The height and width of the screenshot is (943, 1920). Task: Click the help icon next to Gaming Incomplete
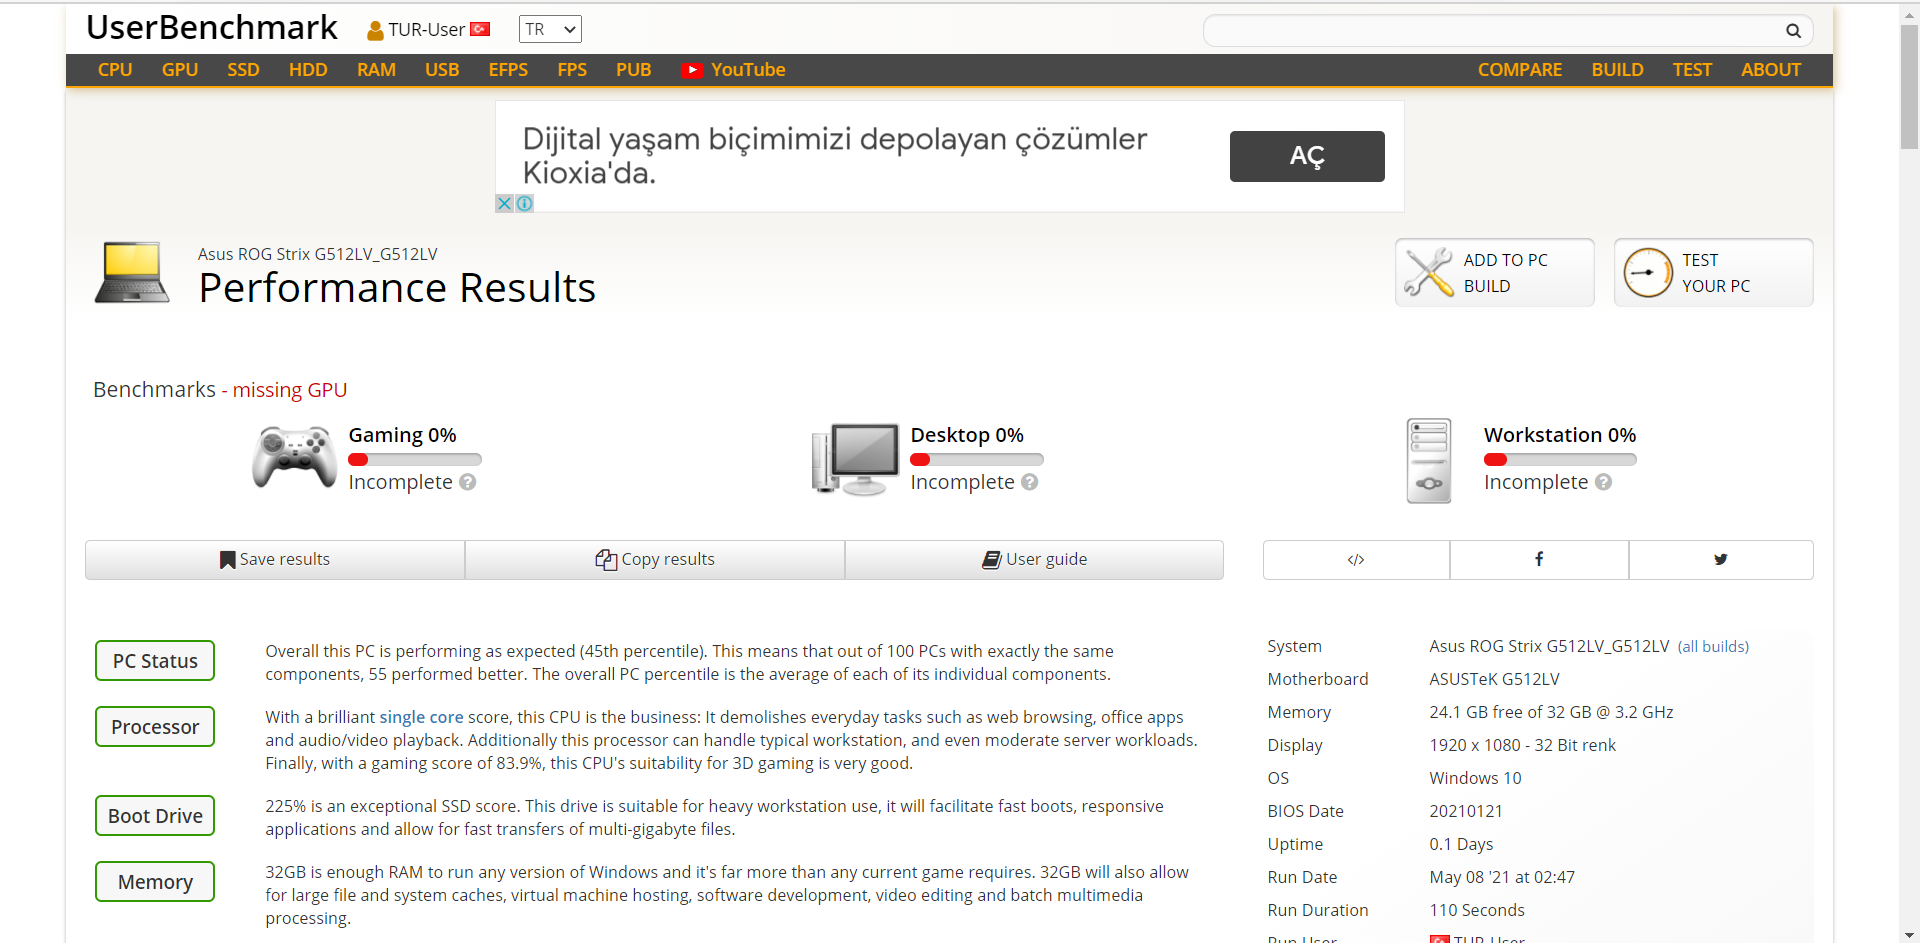[468, 482]
